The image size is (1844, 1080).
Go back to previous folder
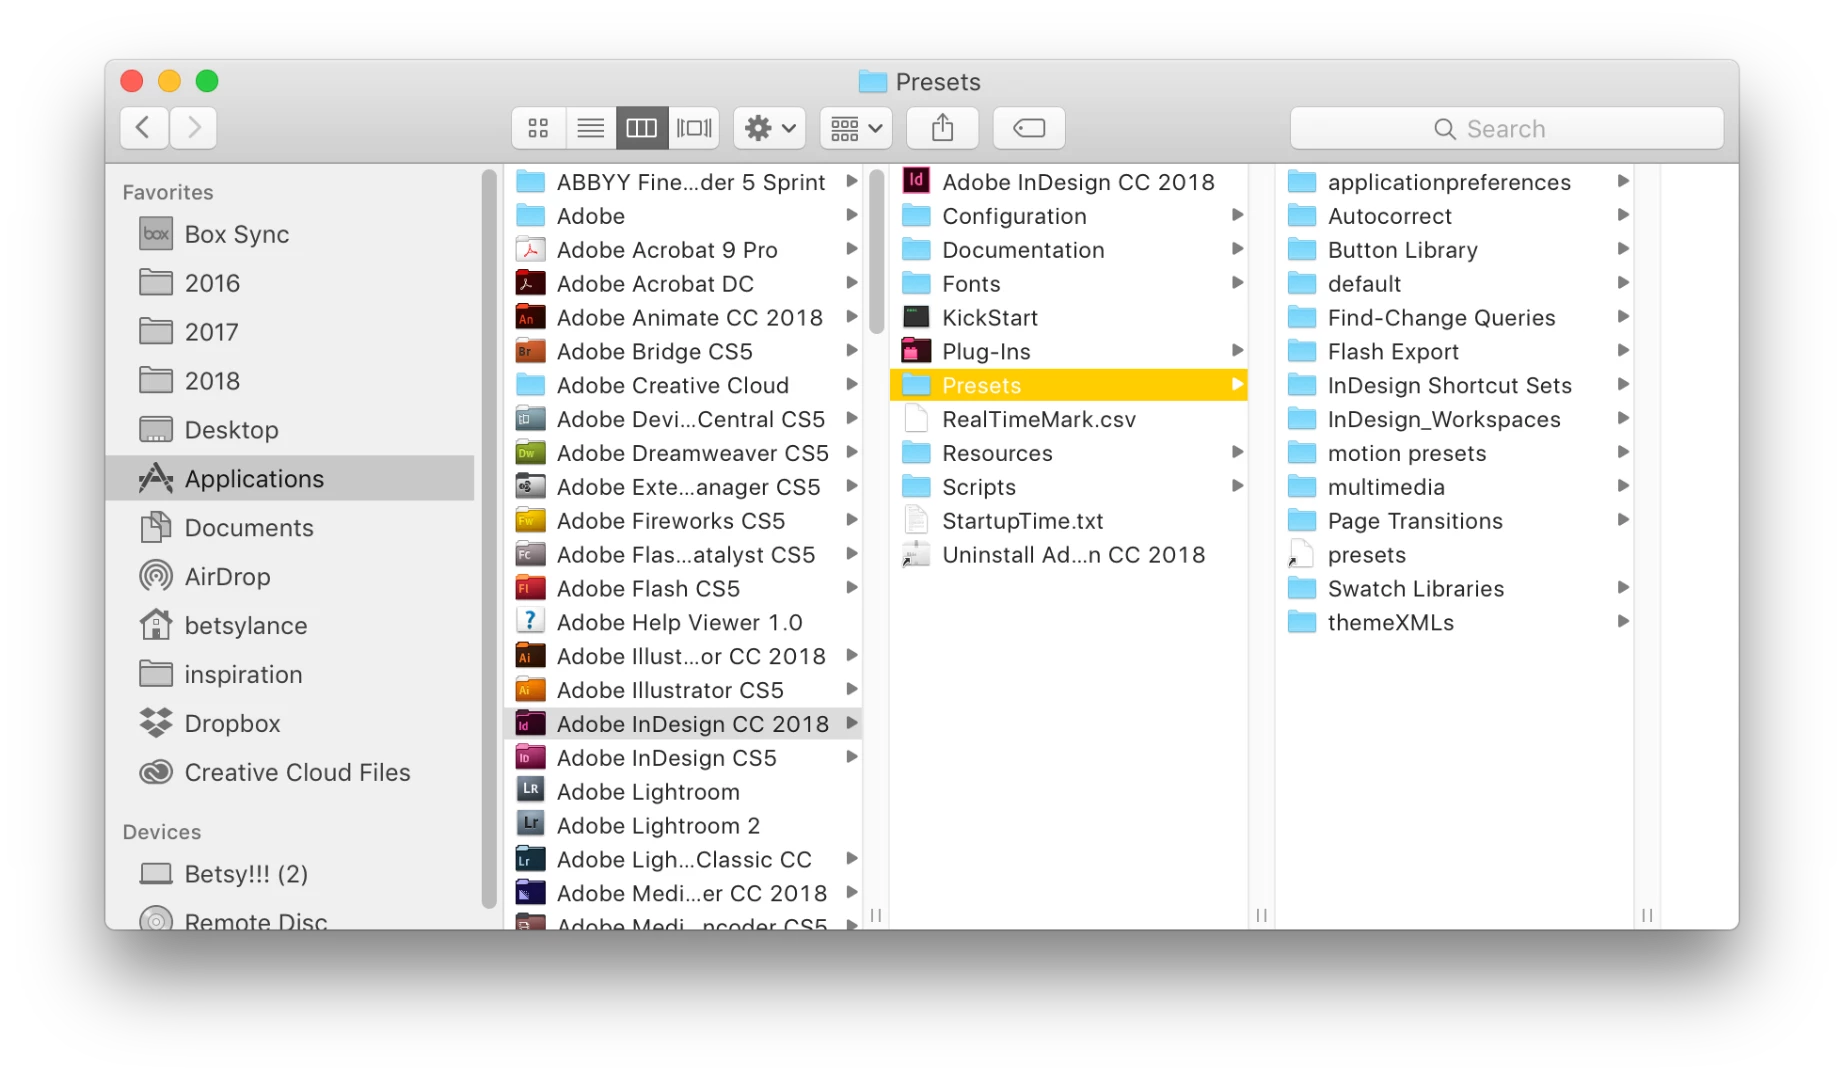[143, 128]
